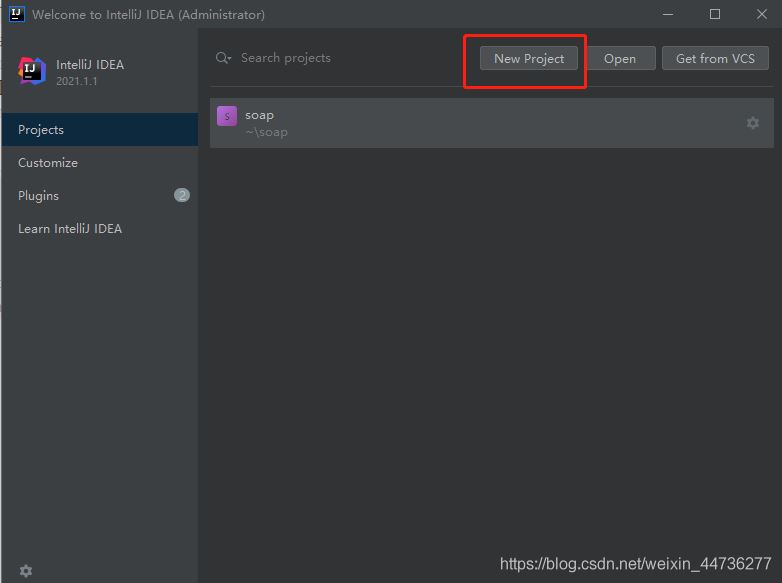This screenshot has width=782, height=583.
Task: Click the IntelliJ icon in the title bar
Action: pyautogui.click(x=17, y=14)
